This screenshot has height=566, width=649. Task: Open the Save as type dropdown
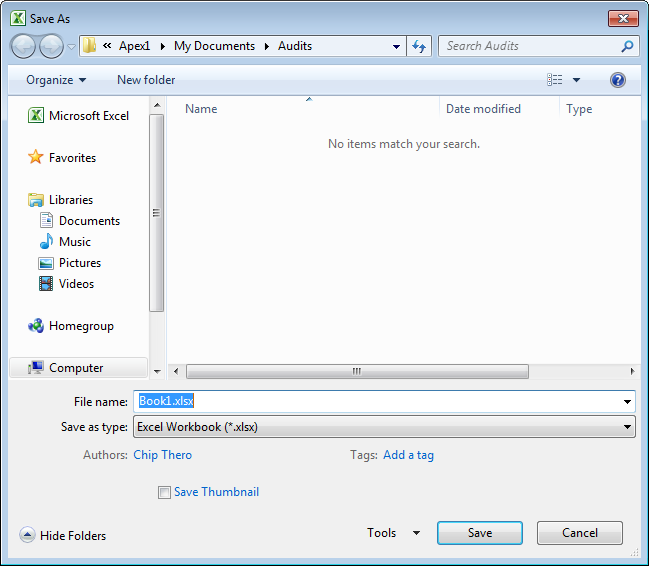coord(385,427)
